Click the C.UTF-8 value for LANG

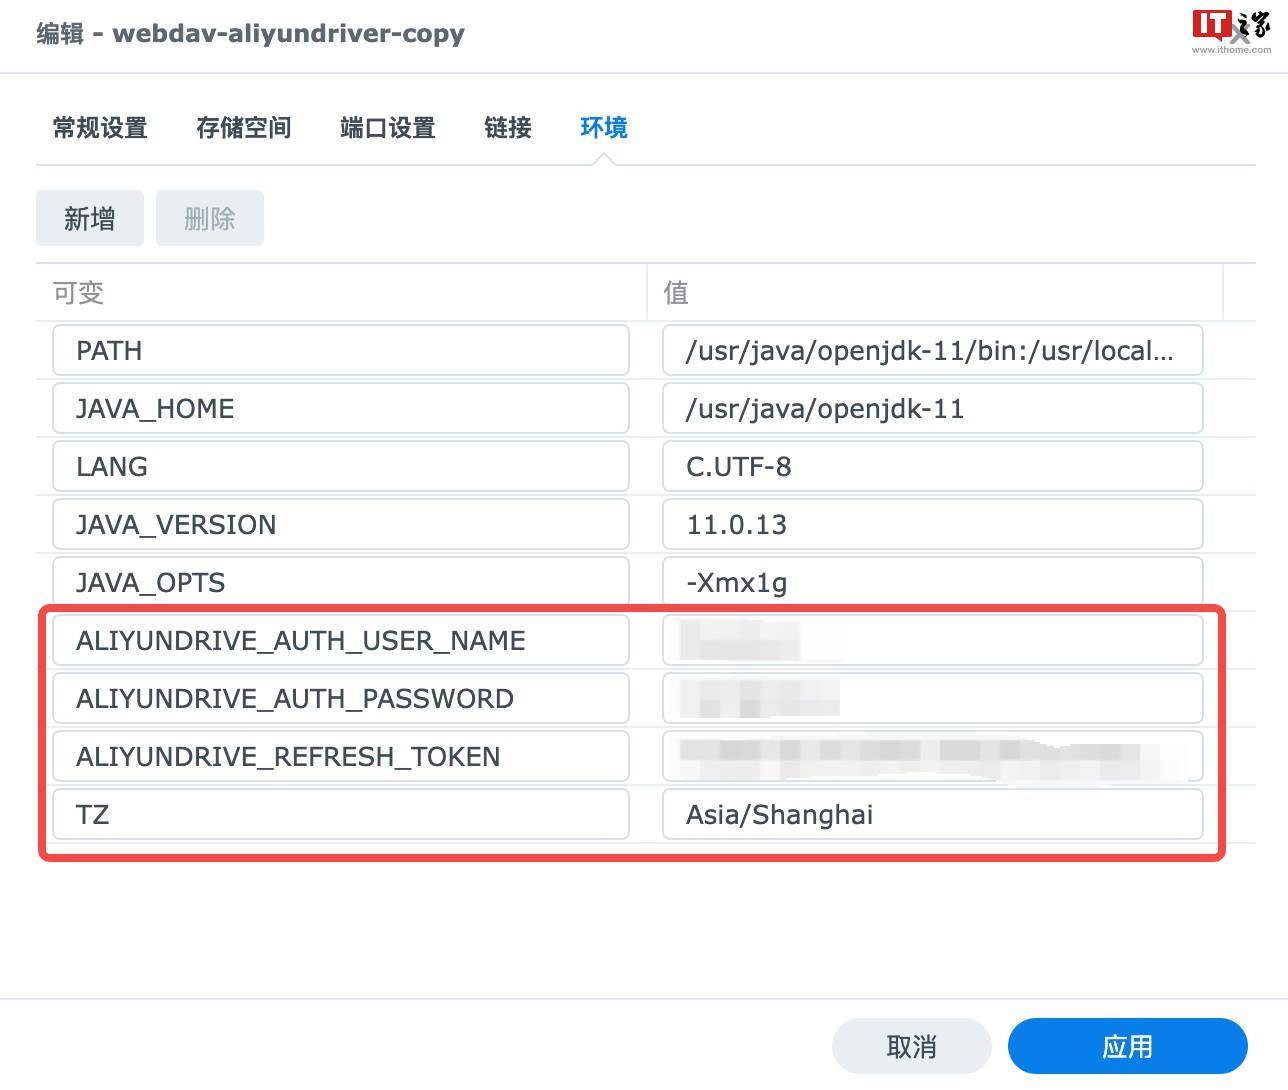[932, 466]
